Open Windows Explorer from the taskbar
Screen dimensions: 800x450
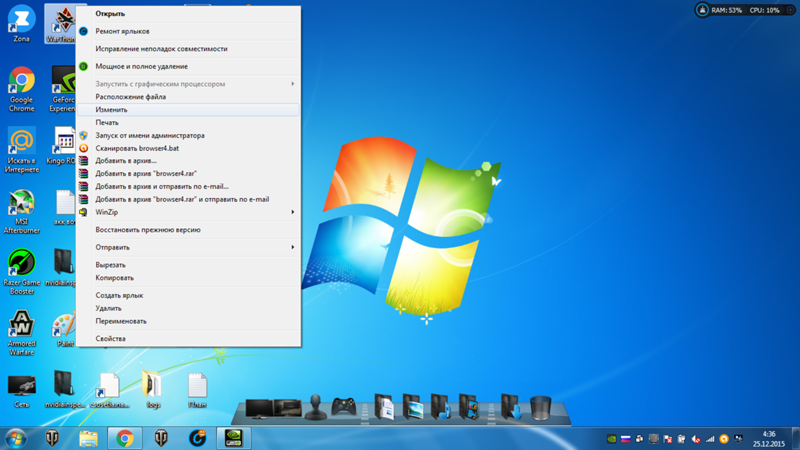pos(88,438)
